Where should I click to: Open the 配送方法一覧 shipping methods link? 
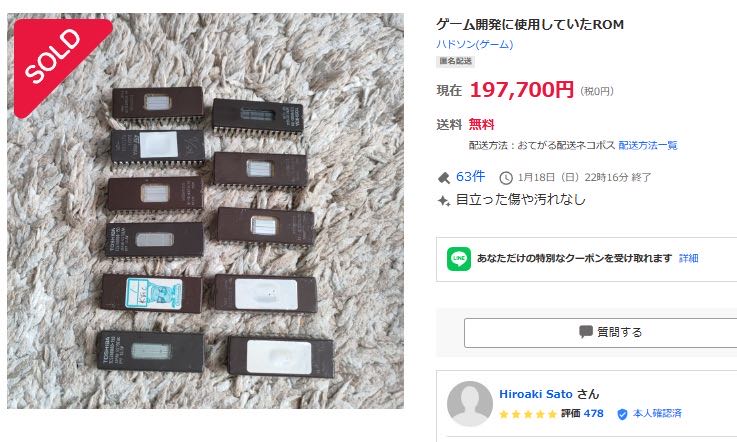click(x=648, y=145)
